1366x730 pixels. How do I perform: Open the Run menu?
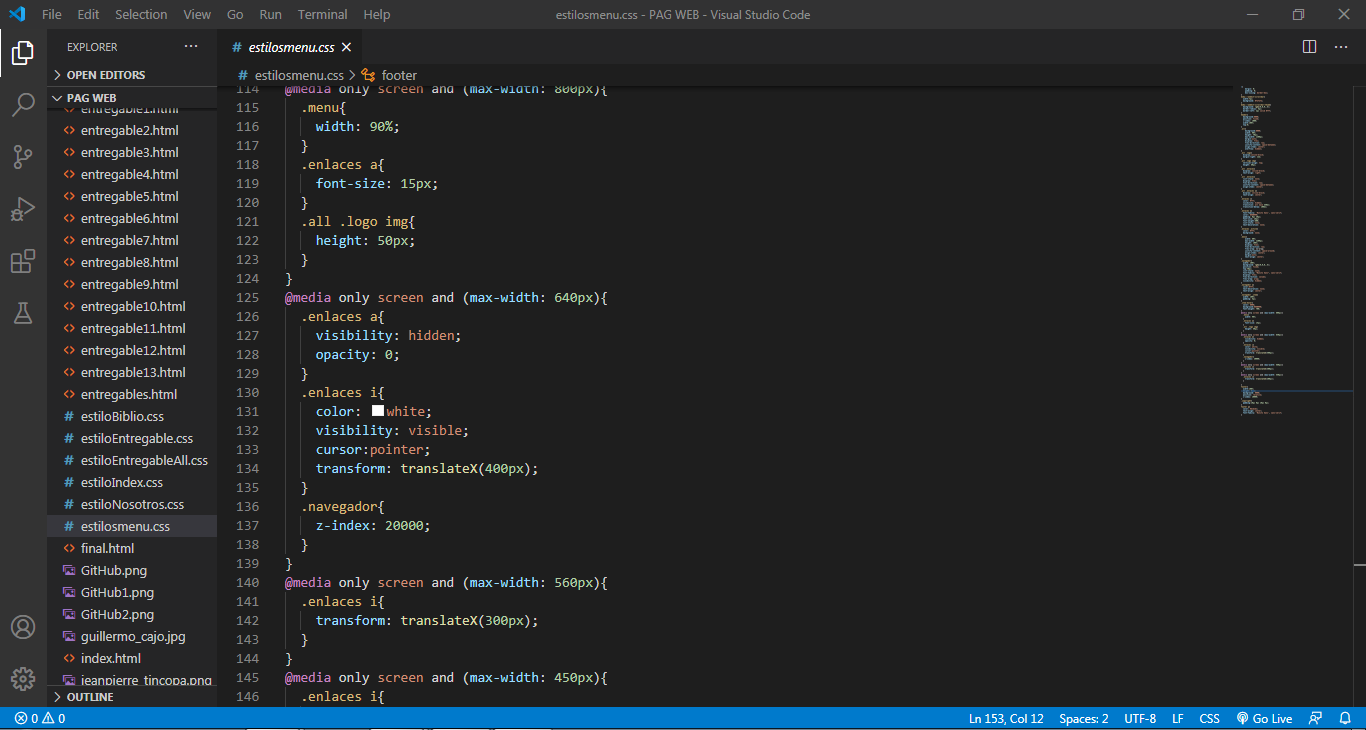(x=270, y=15)
